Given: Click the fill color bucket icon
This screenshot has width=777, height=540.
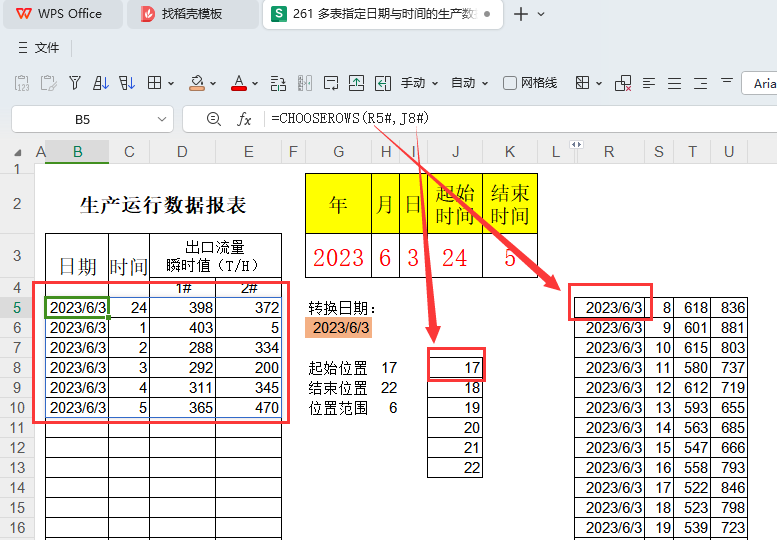Looking at the screenshot, I should (x=197, y=83).
